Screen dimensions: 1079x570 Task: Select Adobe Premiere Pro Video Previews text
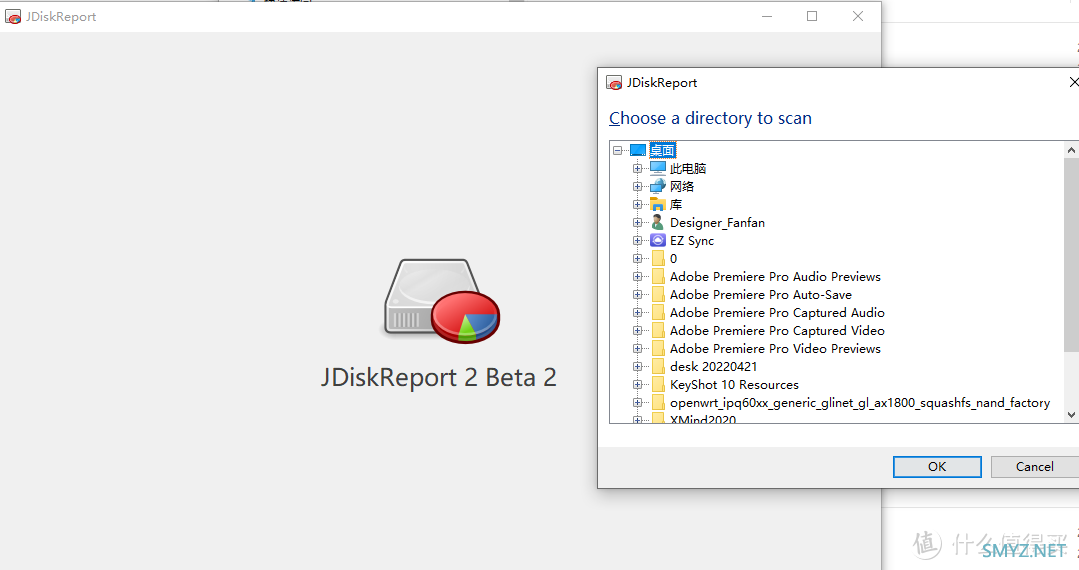[x=775, y=348]
